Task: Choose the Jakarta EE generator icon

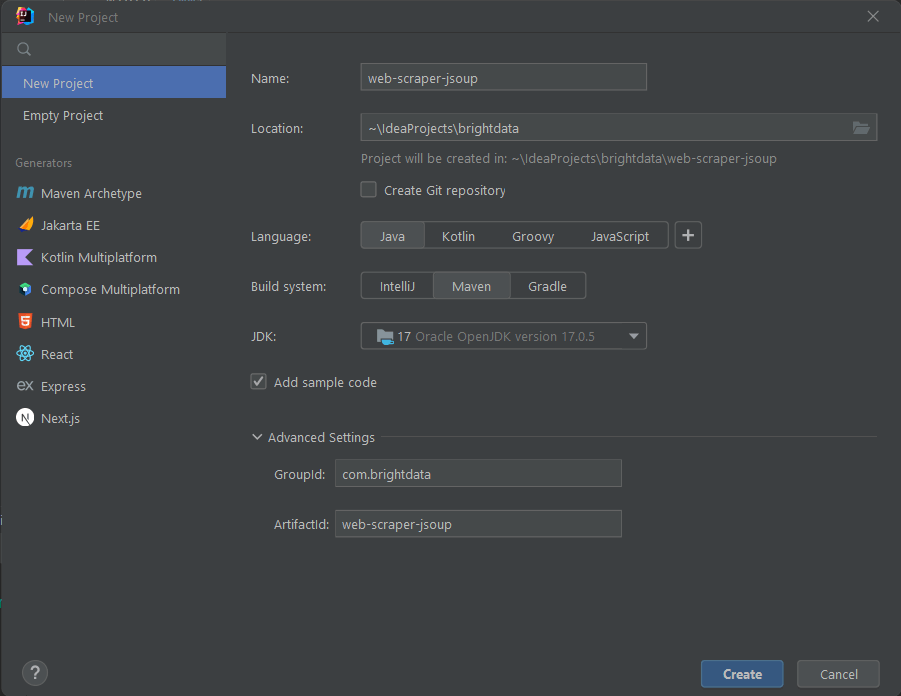Action: (x=26, y=225)
